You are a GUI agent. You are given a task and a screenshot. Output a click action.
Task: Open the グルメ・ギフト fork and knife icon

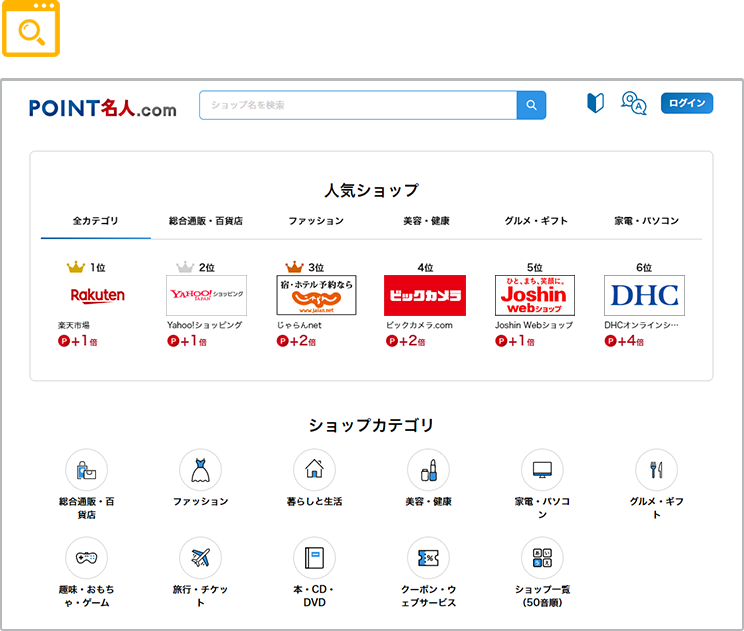click(x=657, y=470)
